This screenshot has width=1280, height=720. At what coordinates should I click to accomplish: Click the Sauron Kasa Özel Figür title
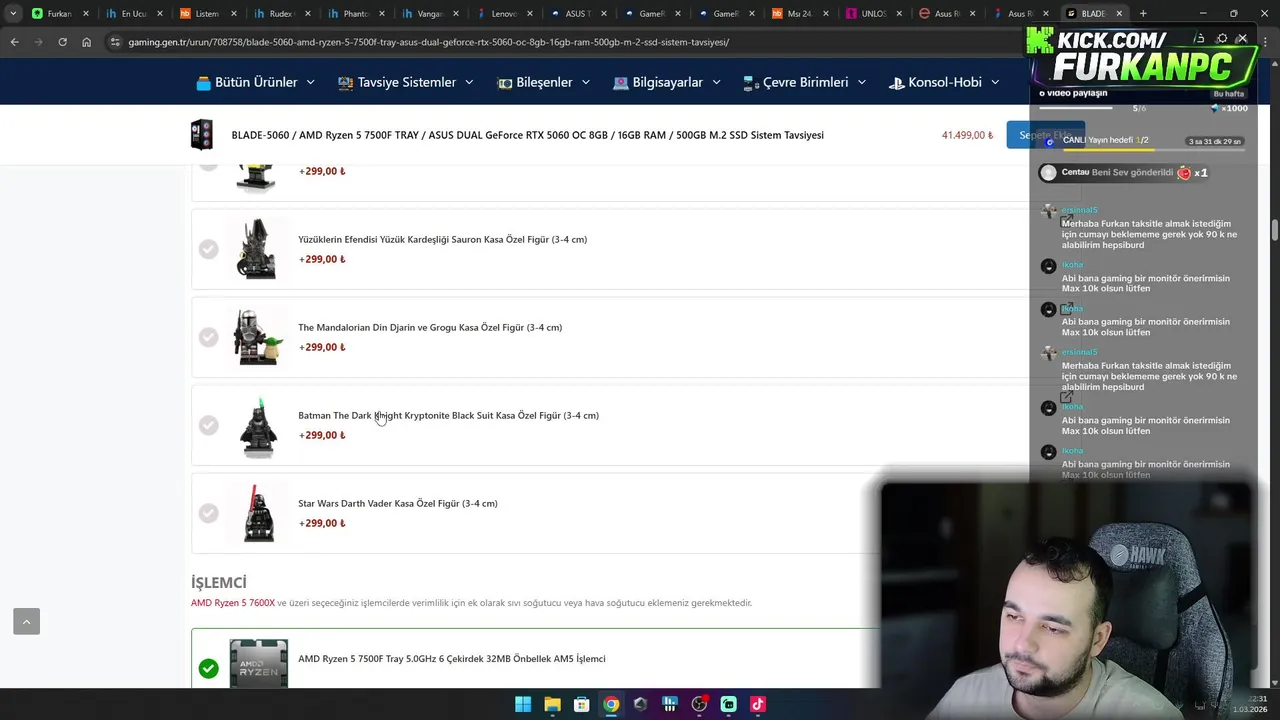click(442, 240)
